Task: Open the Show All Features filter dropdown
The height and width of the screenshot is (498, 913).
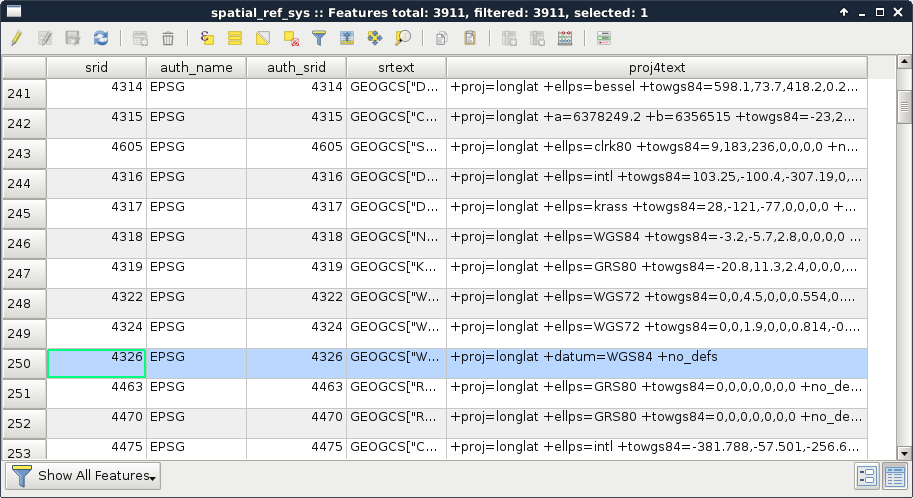Action: pyautogui.click(x=83, y=476)
